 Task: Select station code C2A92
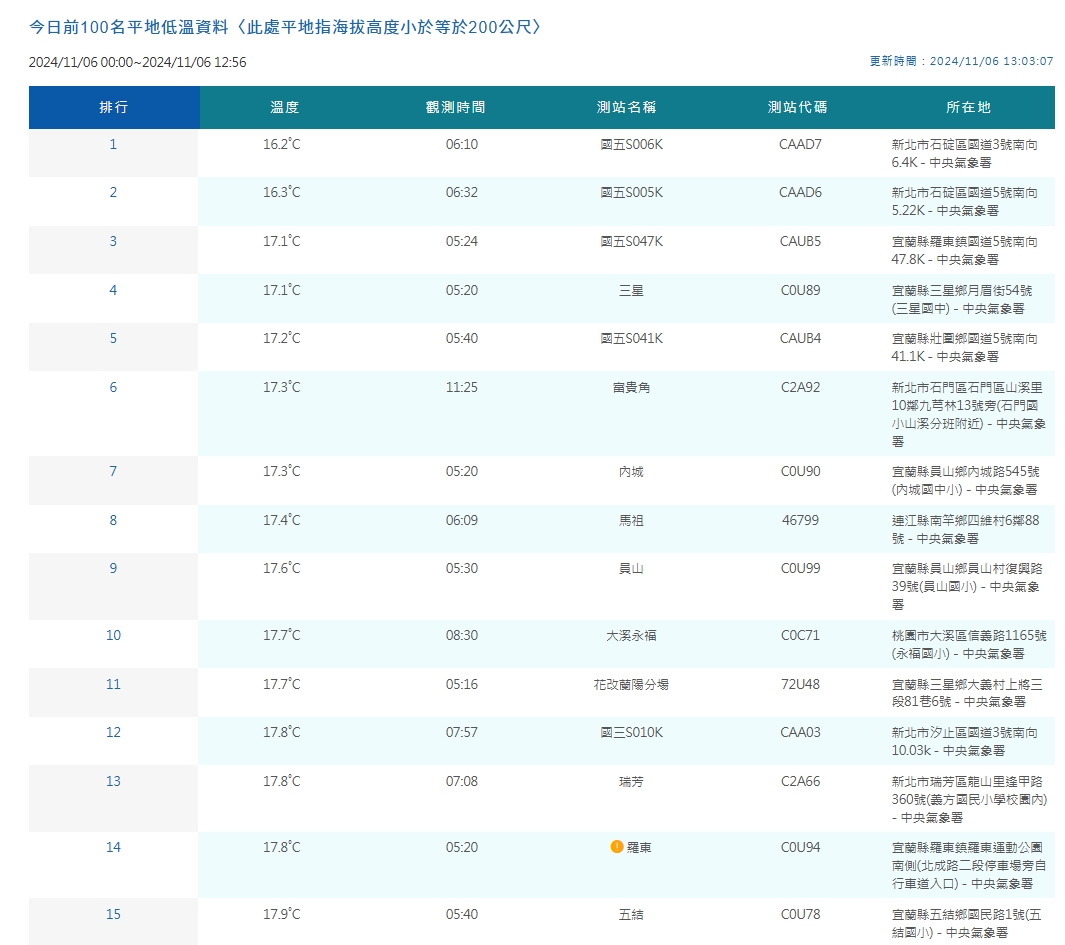(800, 388)
